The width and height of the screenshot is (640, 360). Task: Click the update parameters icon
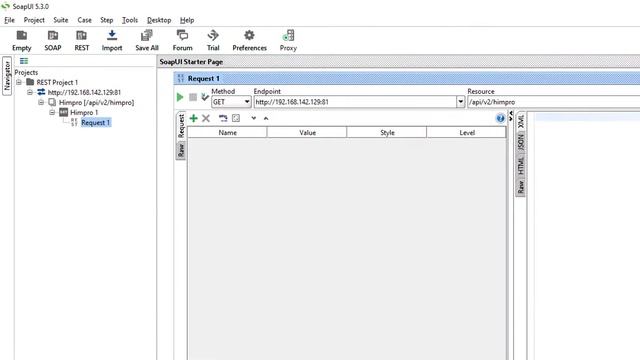click(x=223, y=118)
